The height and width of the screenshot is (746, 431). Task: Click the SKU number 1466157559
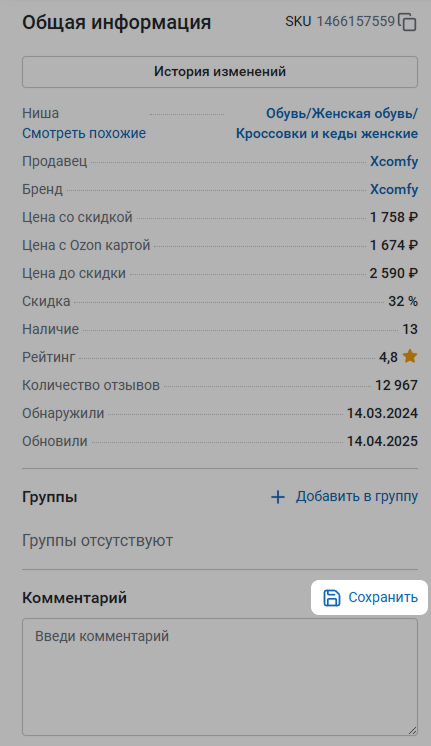356,21
